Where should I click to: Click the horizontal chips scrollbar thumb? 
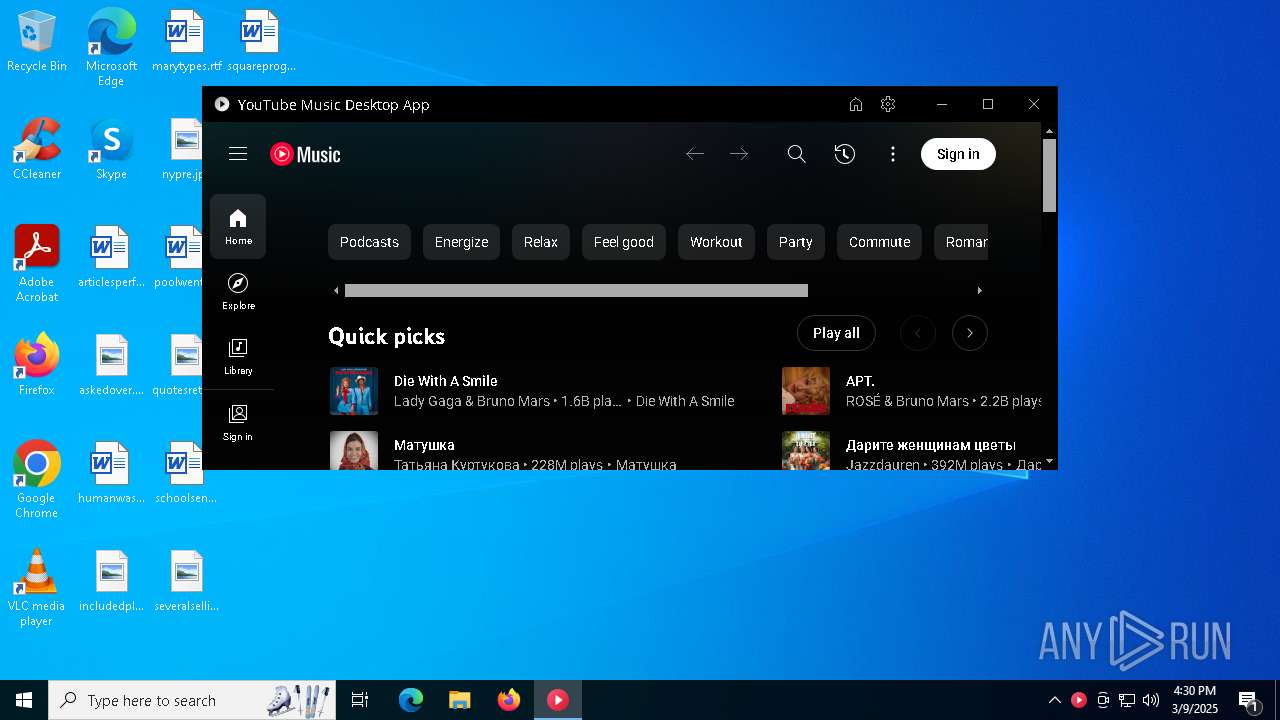coord(576,291)
